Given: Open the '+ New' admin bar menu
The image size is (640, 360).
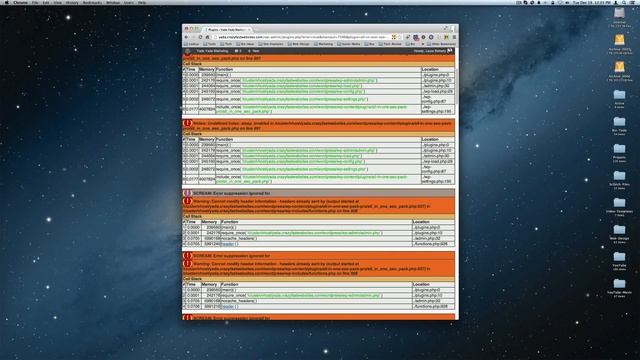Looking at the screenshot, I should point(253,51).
